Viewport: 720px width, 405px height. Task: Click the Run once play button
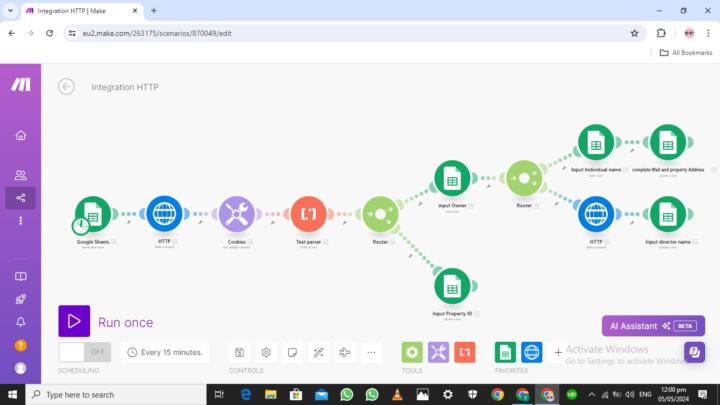(74, 321)
